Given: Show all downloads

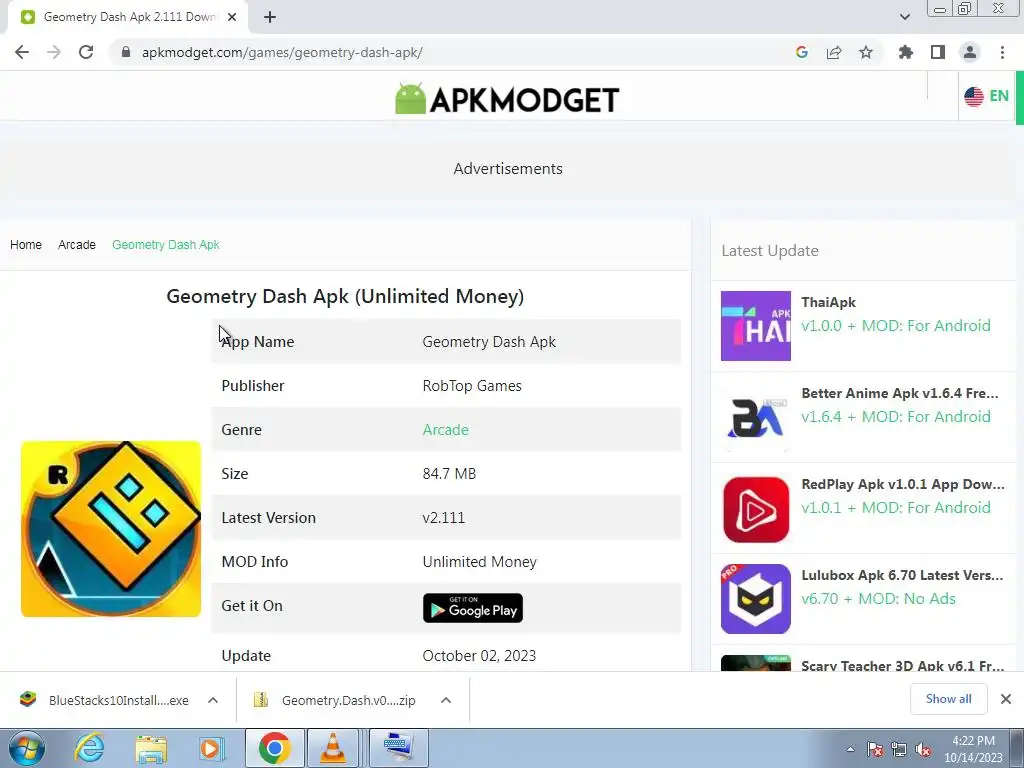Looking at the screenshot, I should coord(948,699).
